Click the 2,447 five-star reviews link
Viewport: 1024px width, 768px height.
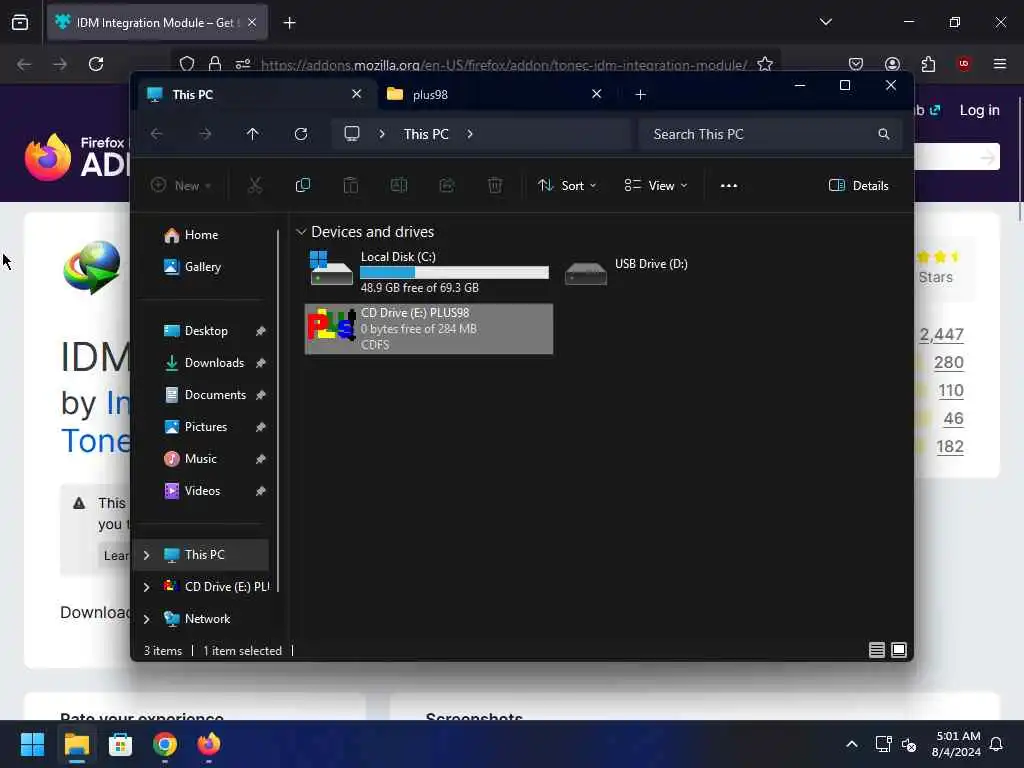point(941,334)
